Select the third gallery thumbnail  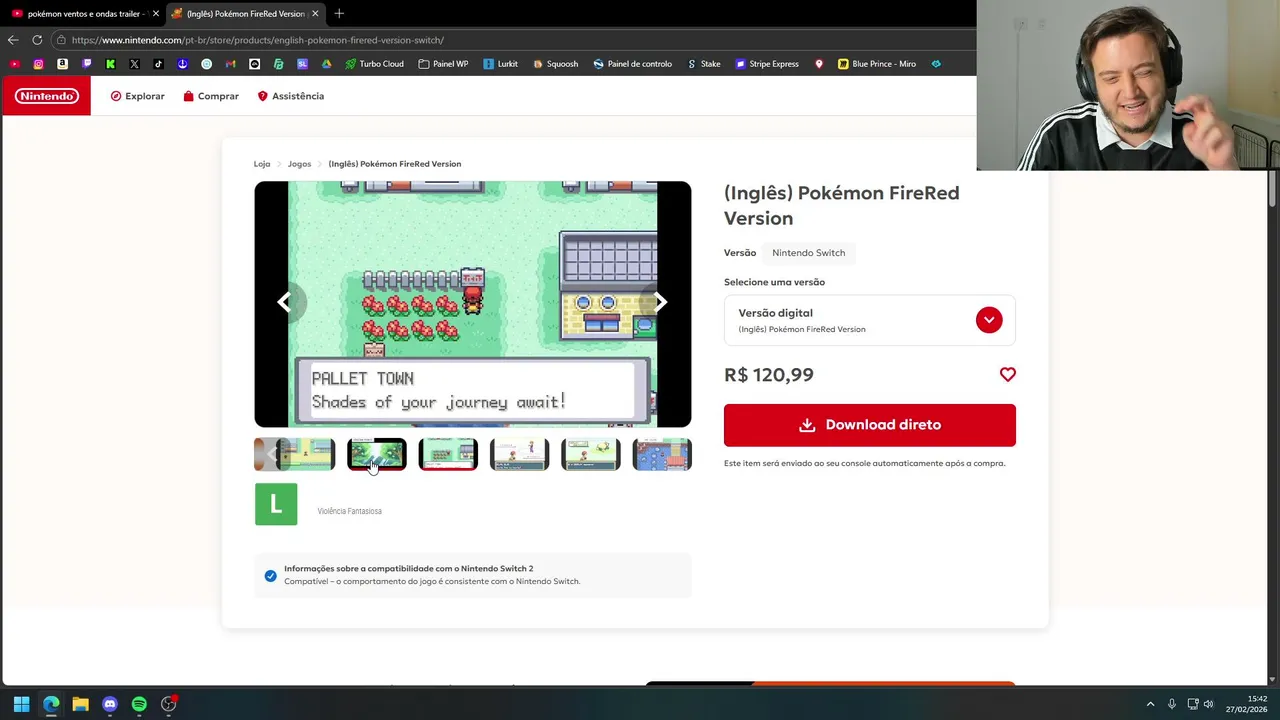click(448, 455)
